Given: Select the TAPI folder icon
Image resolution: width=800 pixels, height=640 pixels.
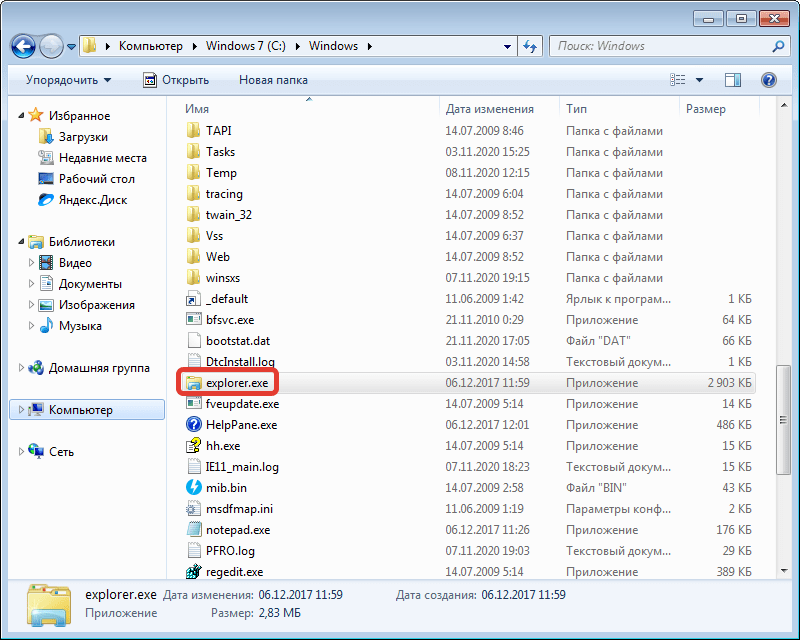Looking at the screenshot, I should (193, 131).
